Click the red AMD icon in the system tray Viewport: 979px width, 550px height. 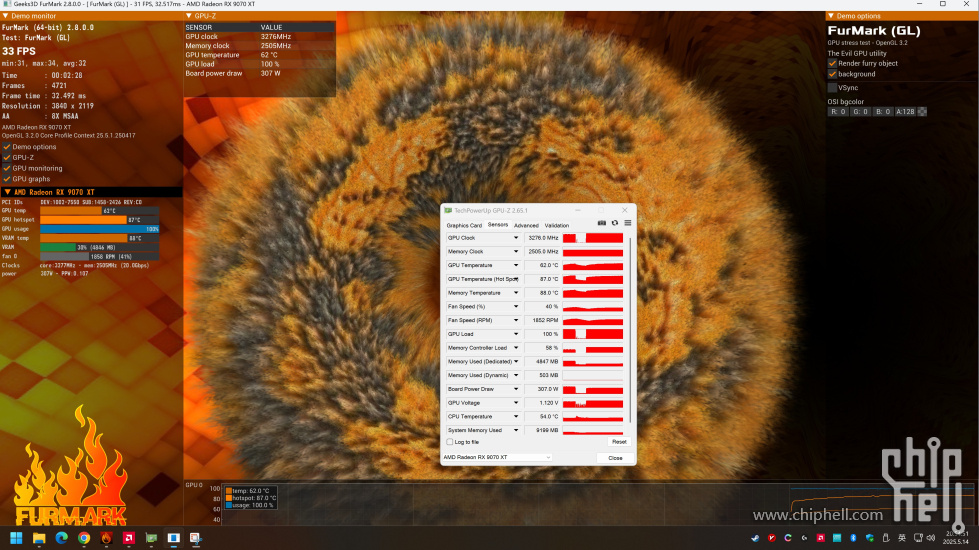click(820, 538)
